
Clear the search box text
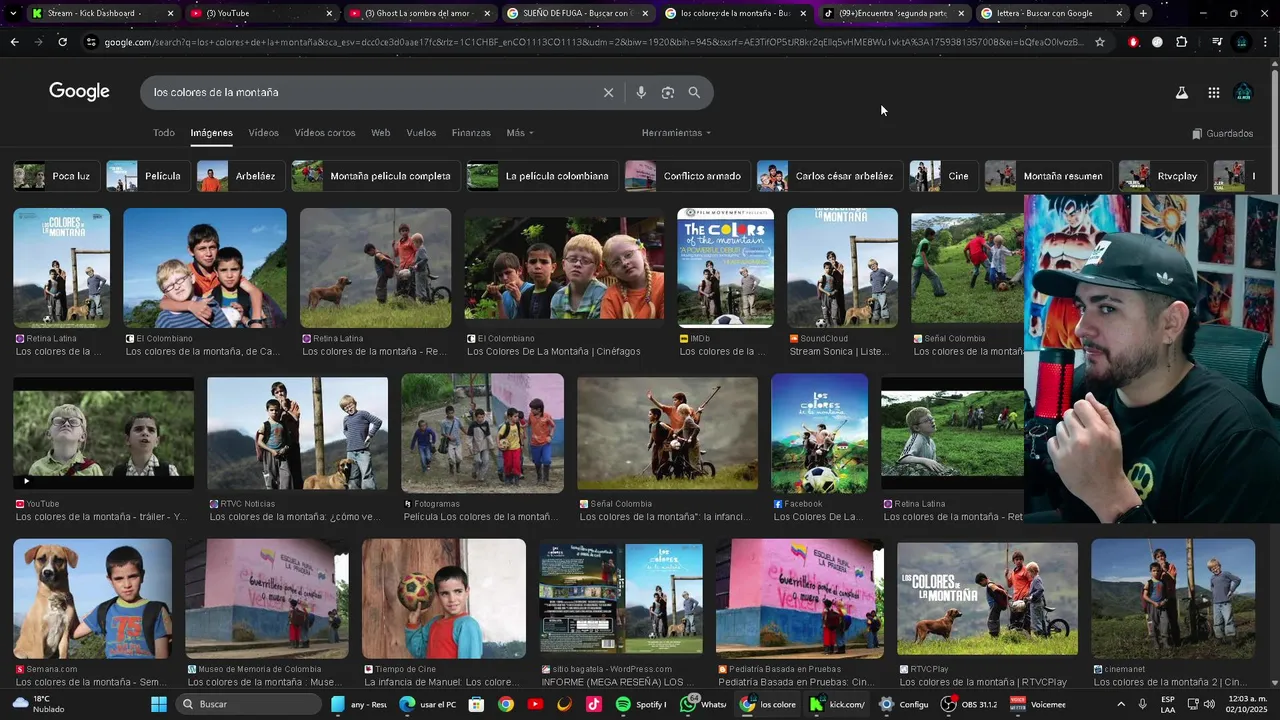608,92
